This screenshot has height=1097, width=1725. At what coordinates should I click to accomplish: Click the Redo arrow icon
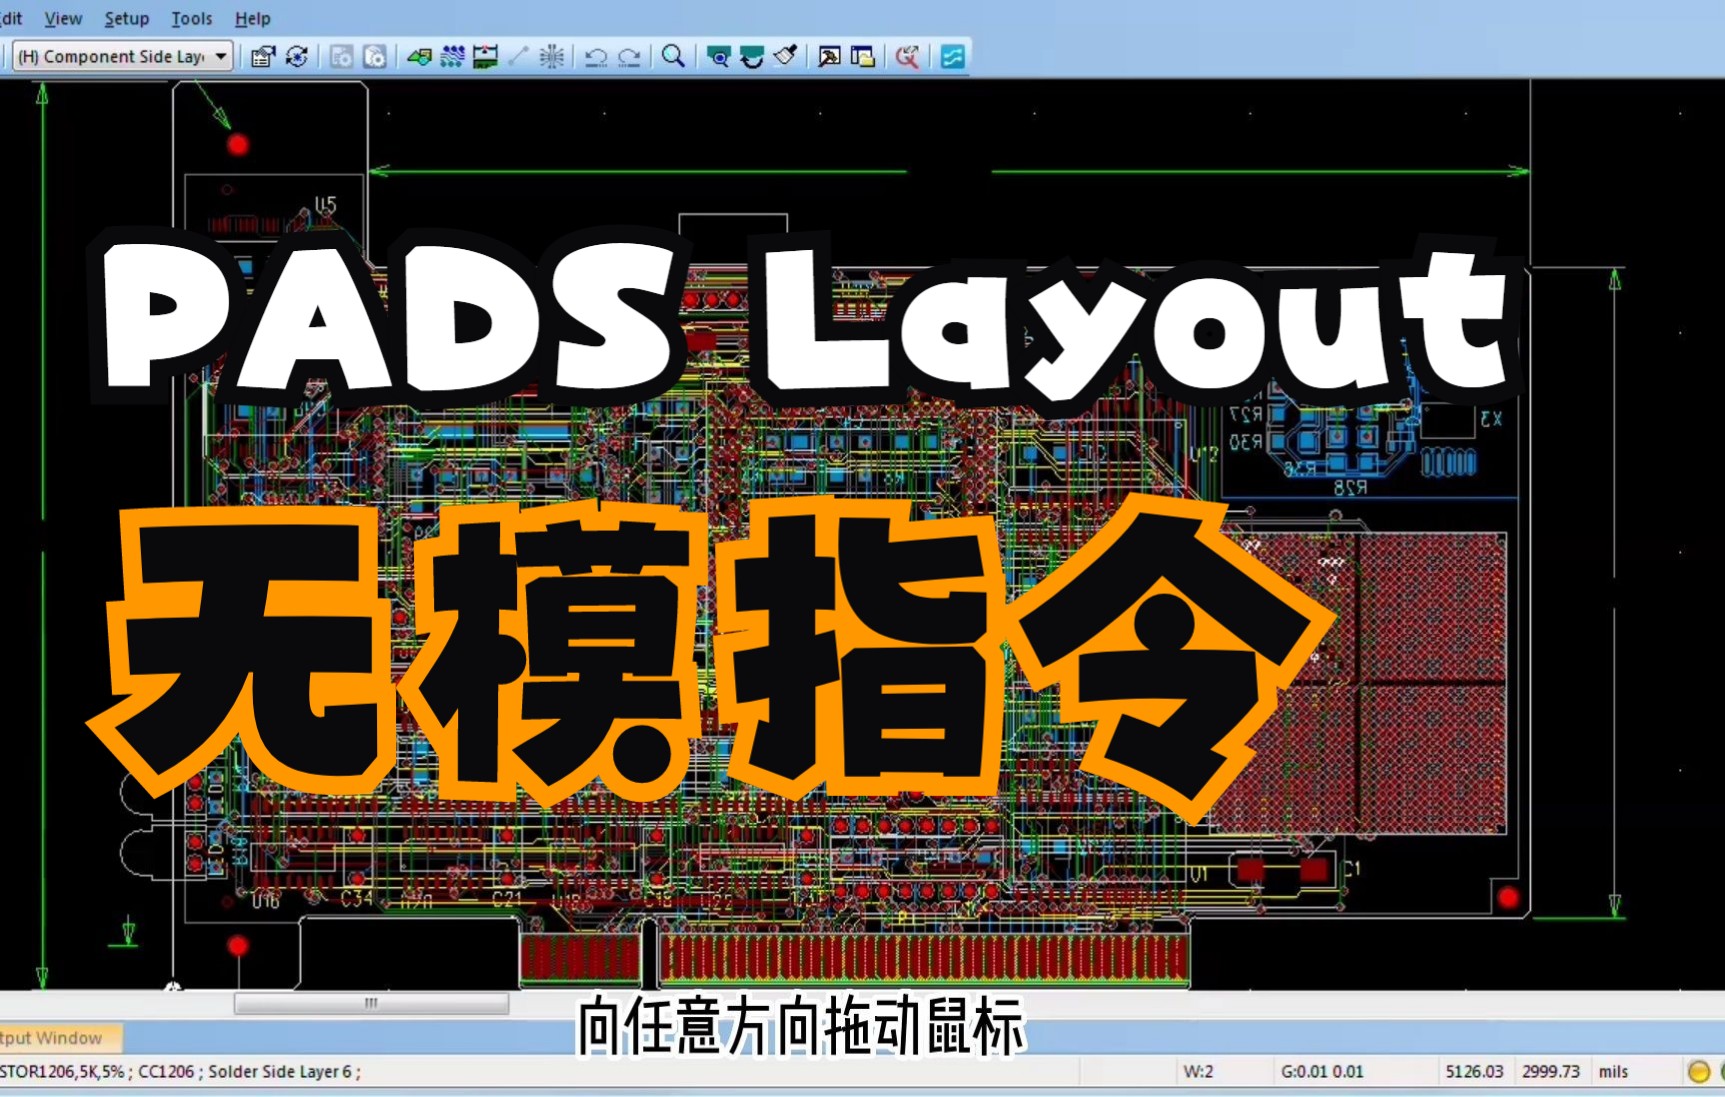629,56
